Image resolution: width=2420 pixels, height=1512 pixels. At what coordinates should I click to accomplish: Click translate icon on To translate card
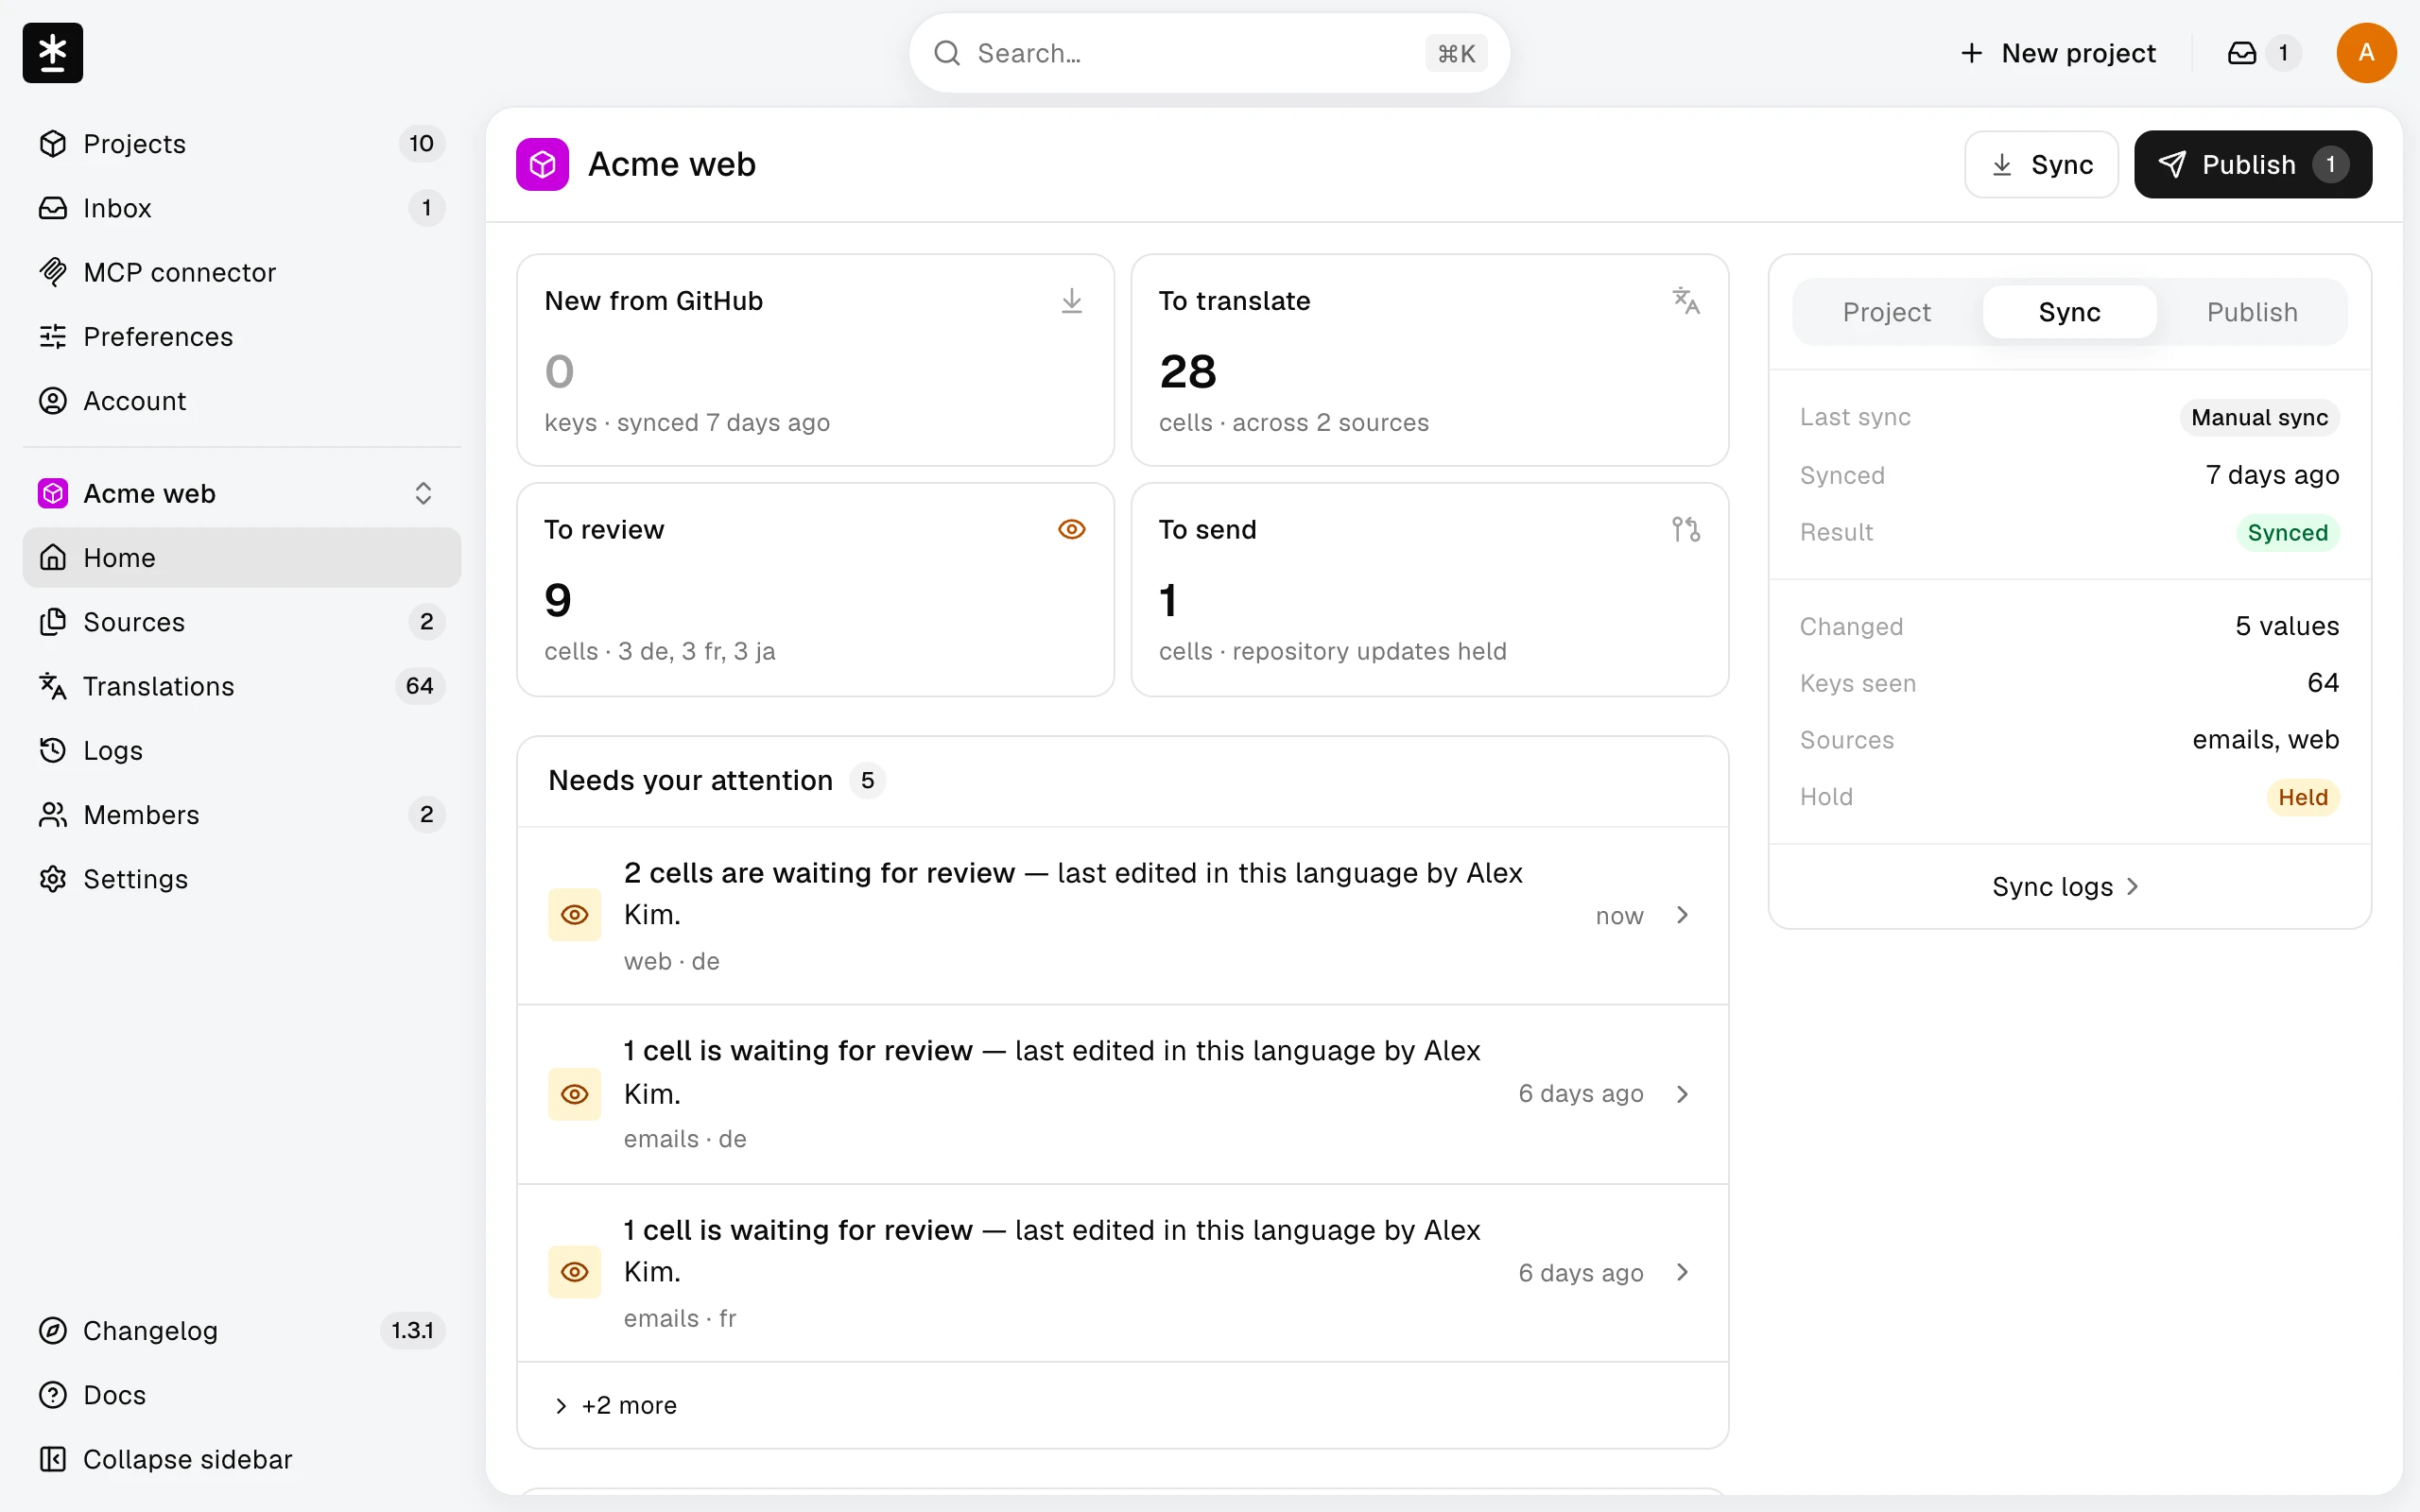(1686, 301)
